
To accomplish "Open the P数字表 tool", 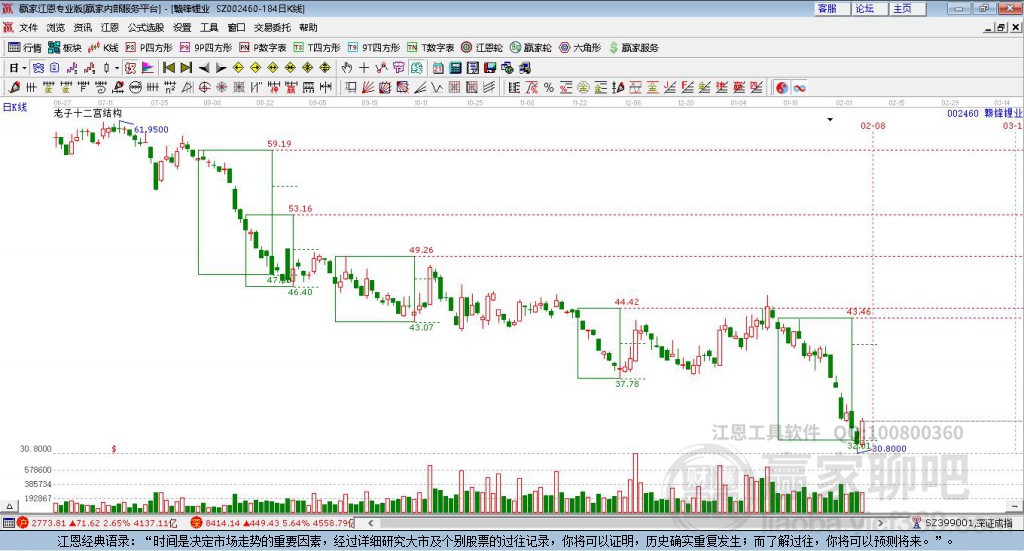I will click(x=263, y=48).
